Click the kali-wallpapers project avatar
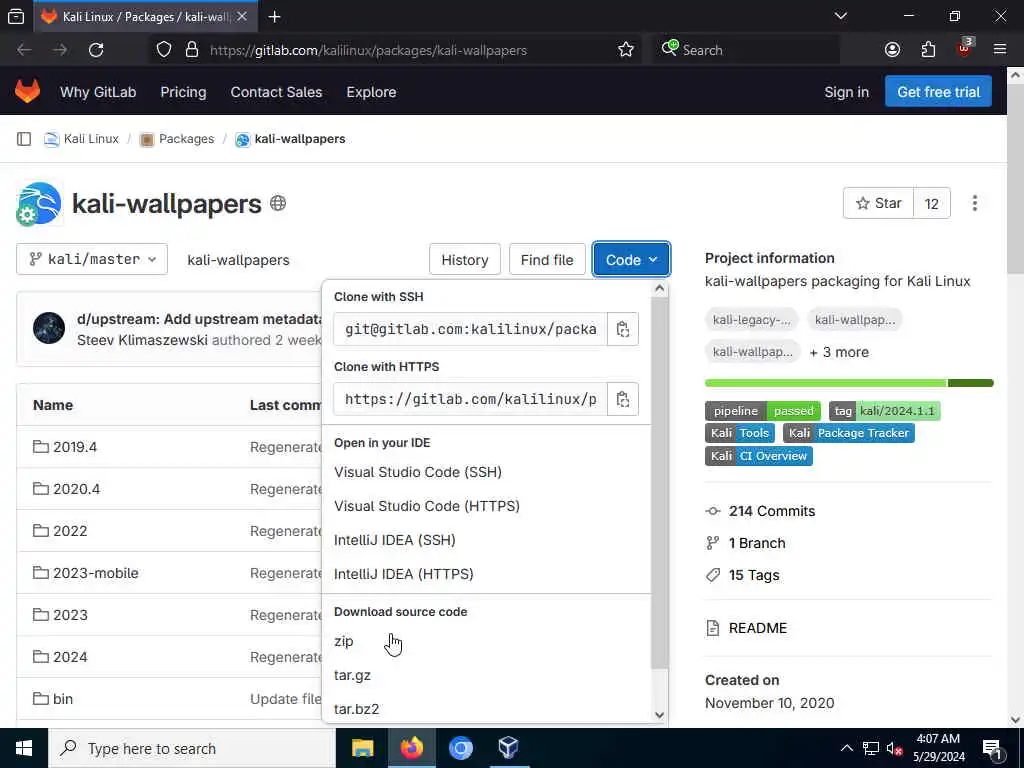1024x768 pixels. coord(39,204)
